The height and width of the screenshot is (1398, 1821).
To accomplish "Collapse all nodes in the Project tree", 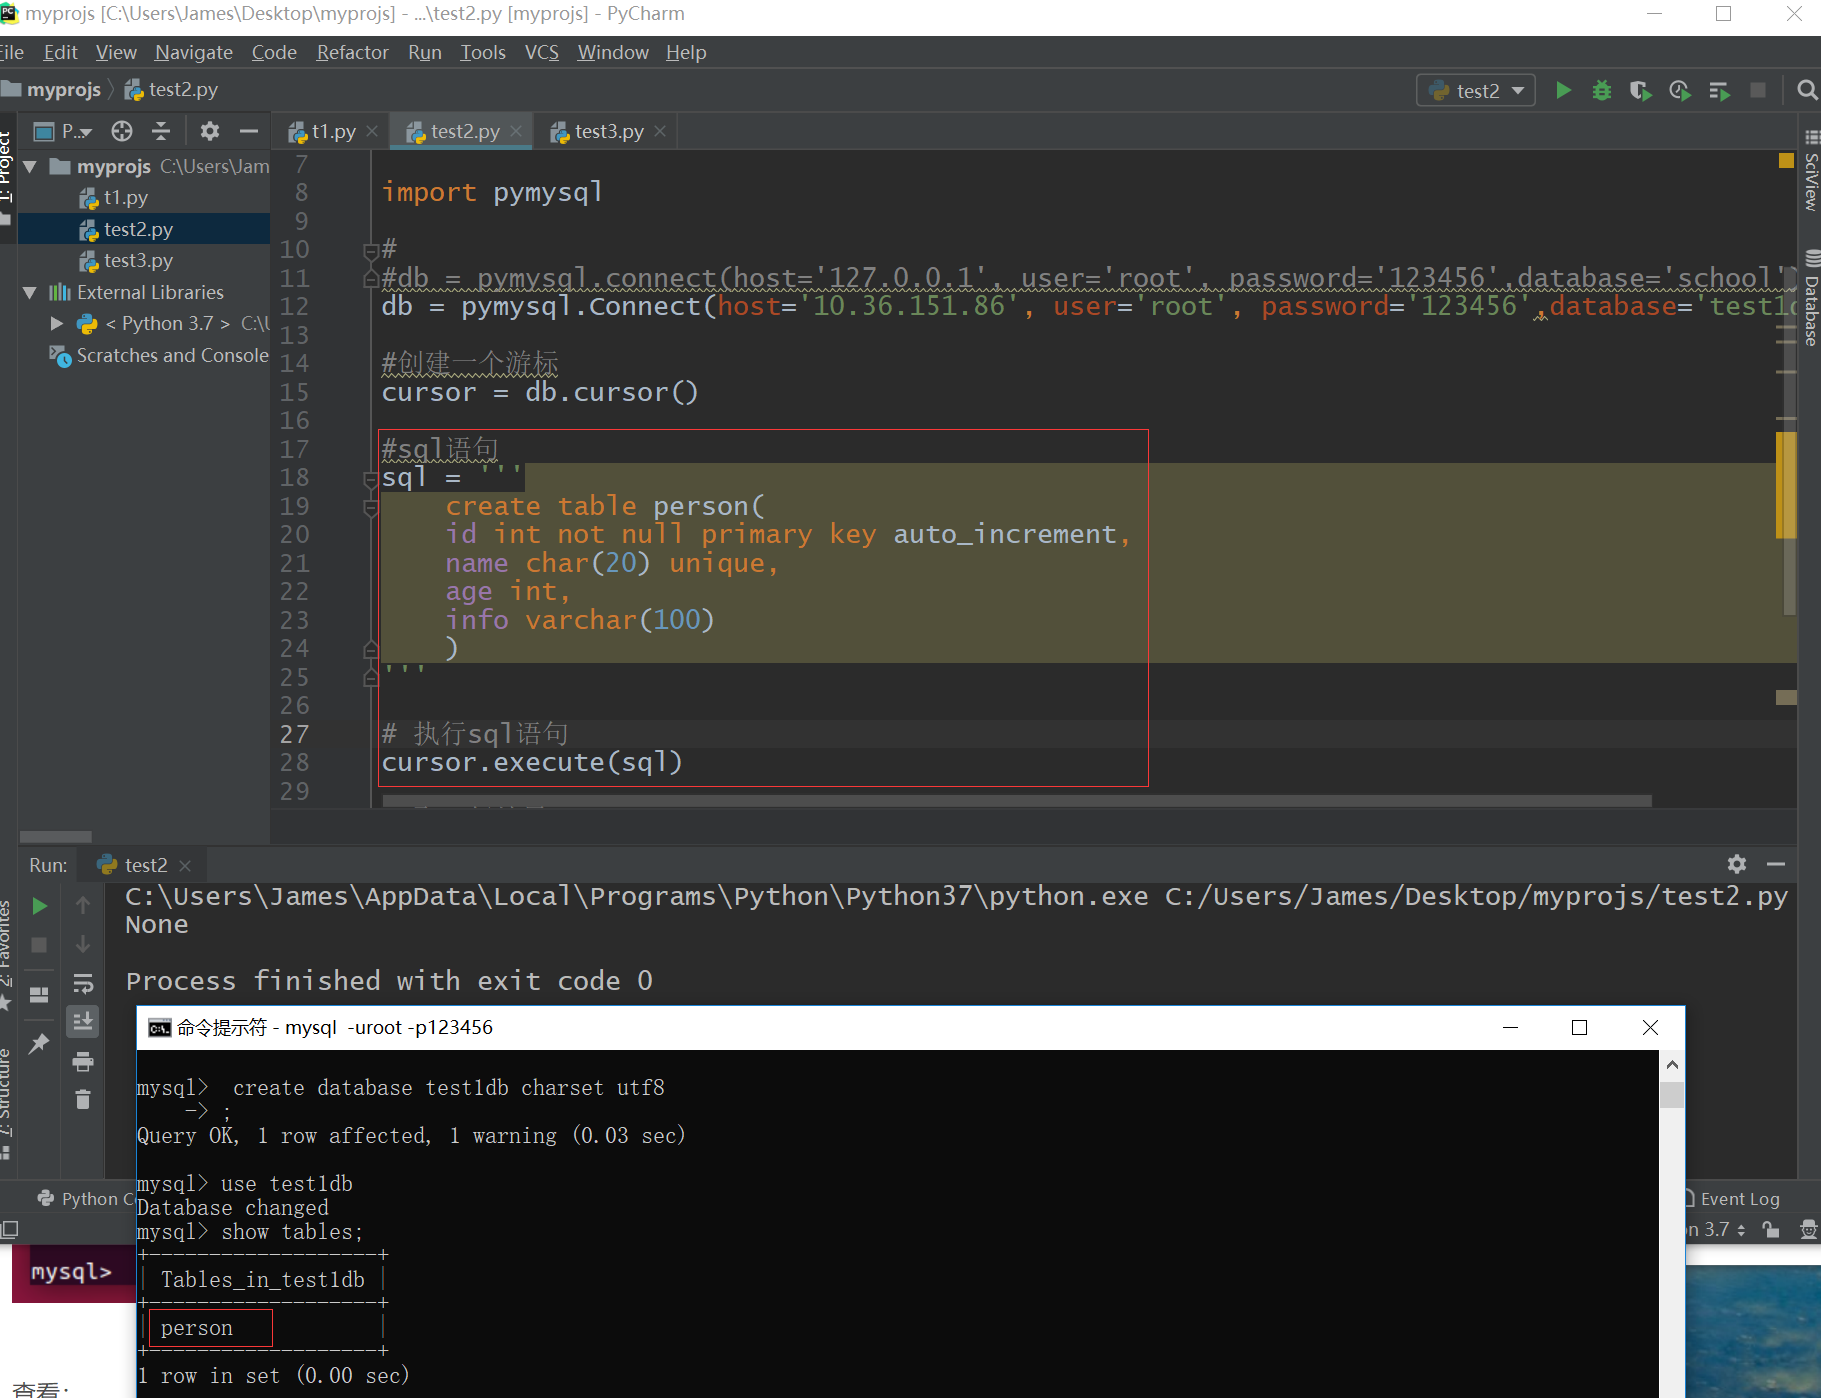I will coord(161,131).
